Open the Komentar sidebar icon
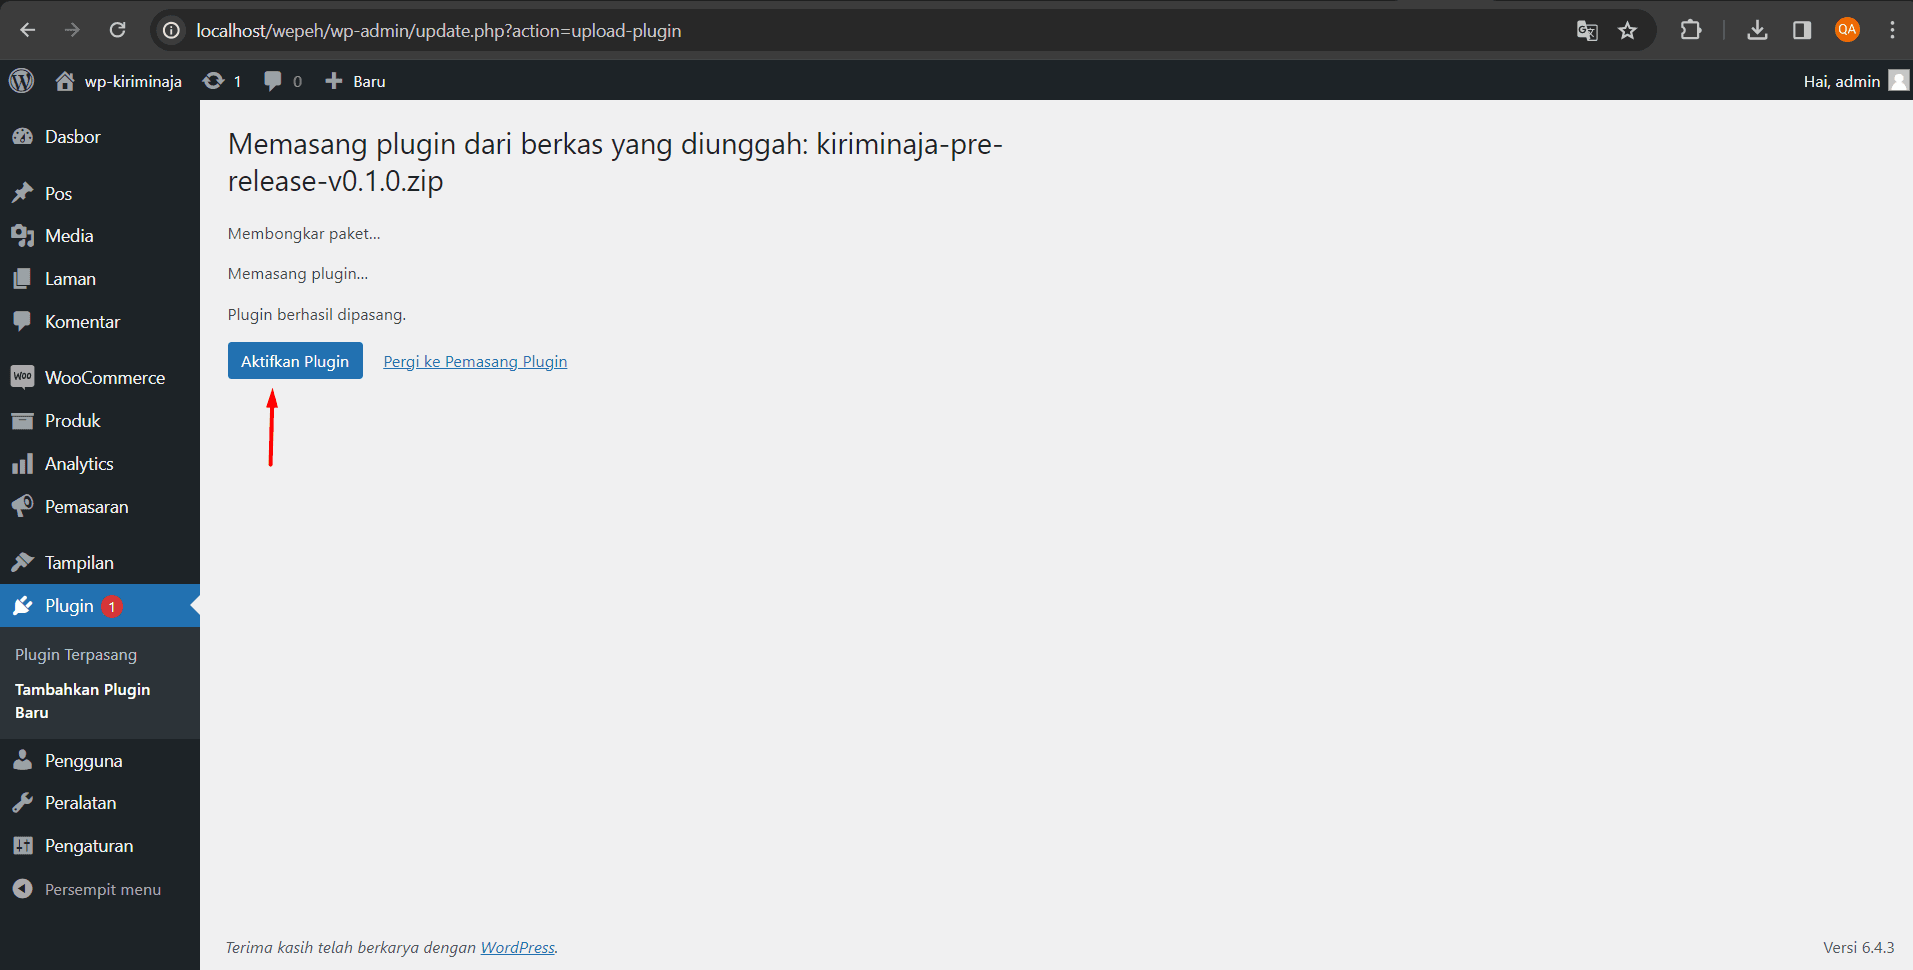Screen dimensions: 1913x970 tap(23, 321)
